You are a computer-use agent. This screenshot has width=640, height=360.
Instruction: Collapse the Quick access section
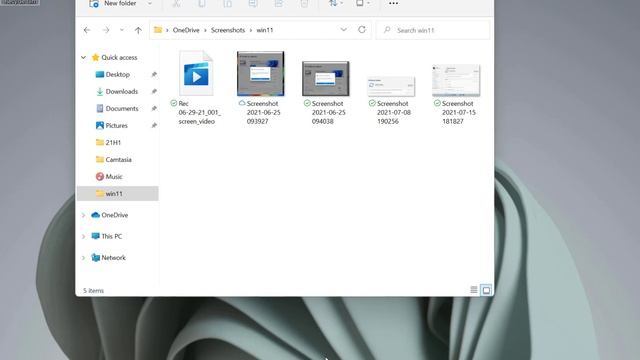coord(83,58)
